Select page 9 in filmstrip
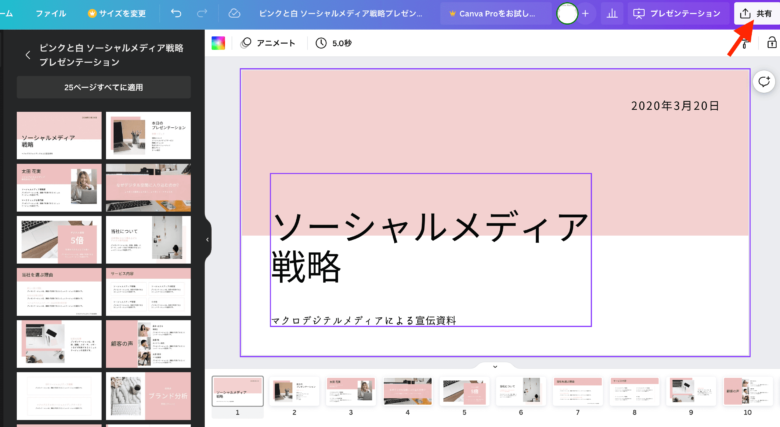 pyautogui.click(x=691, y=391)
